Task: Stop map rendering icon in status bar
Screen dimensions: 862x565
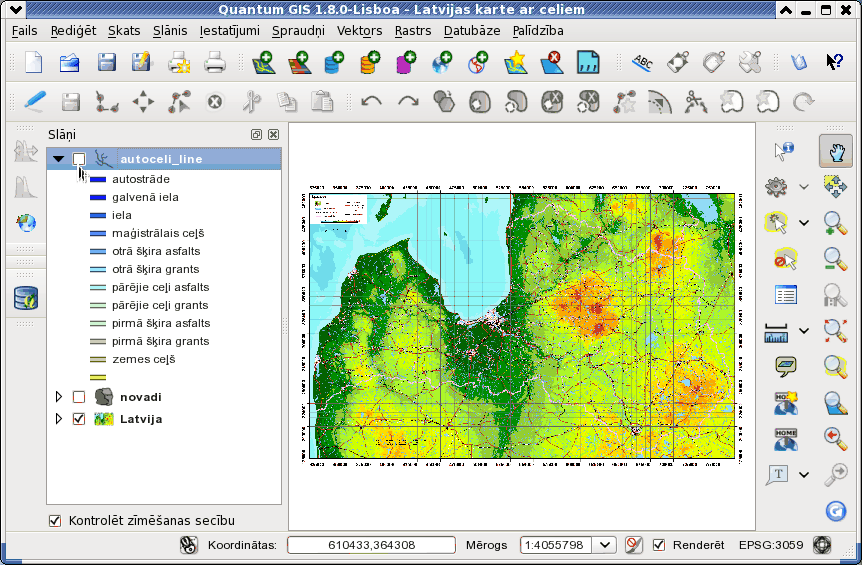Action: pos(634,545)
